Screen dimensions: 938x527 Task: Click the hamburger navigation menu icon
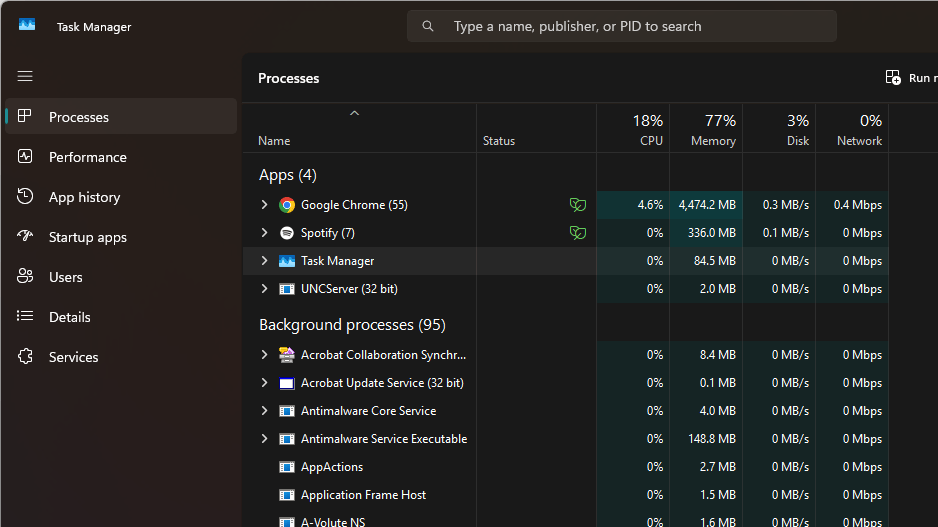[25, 77]
